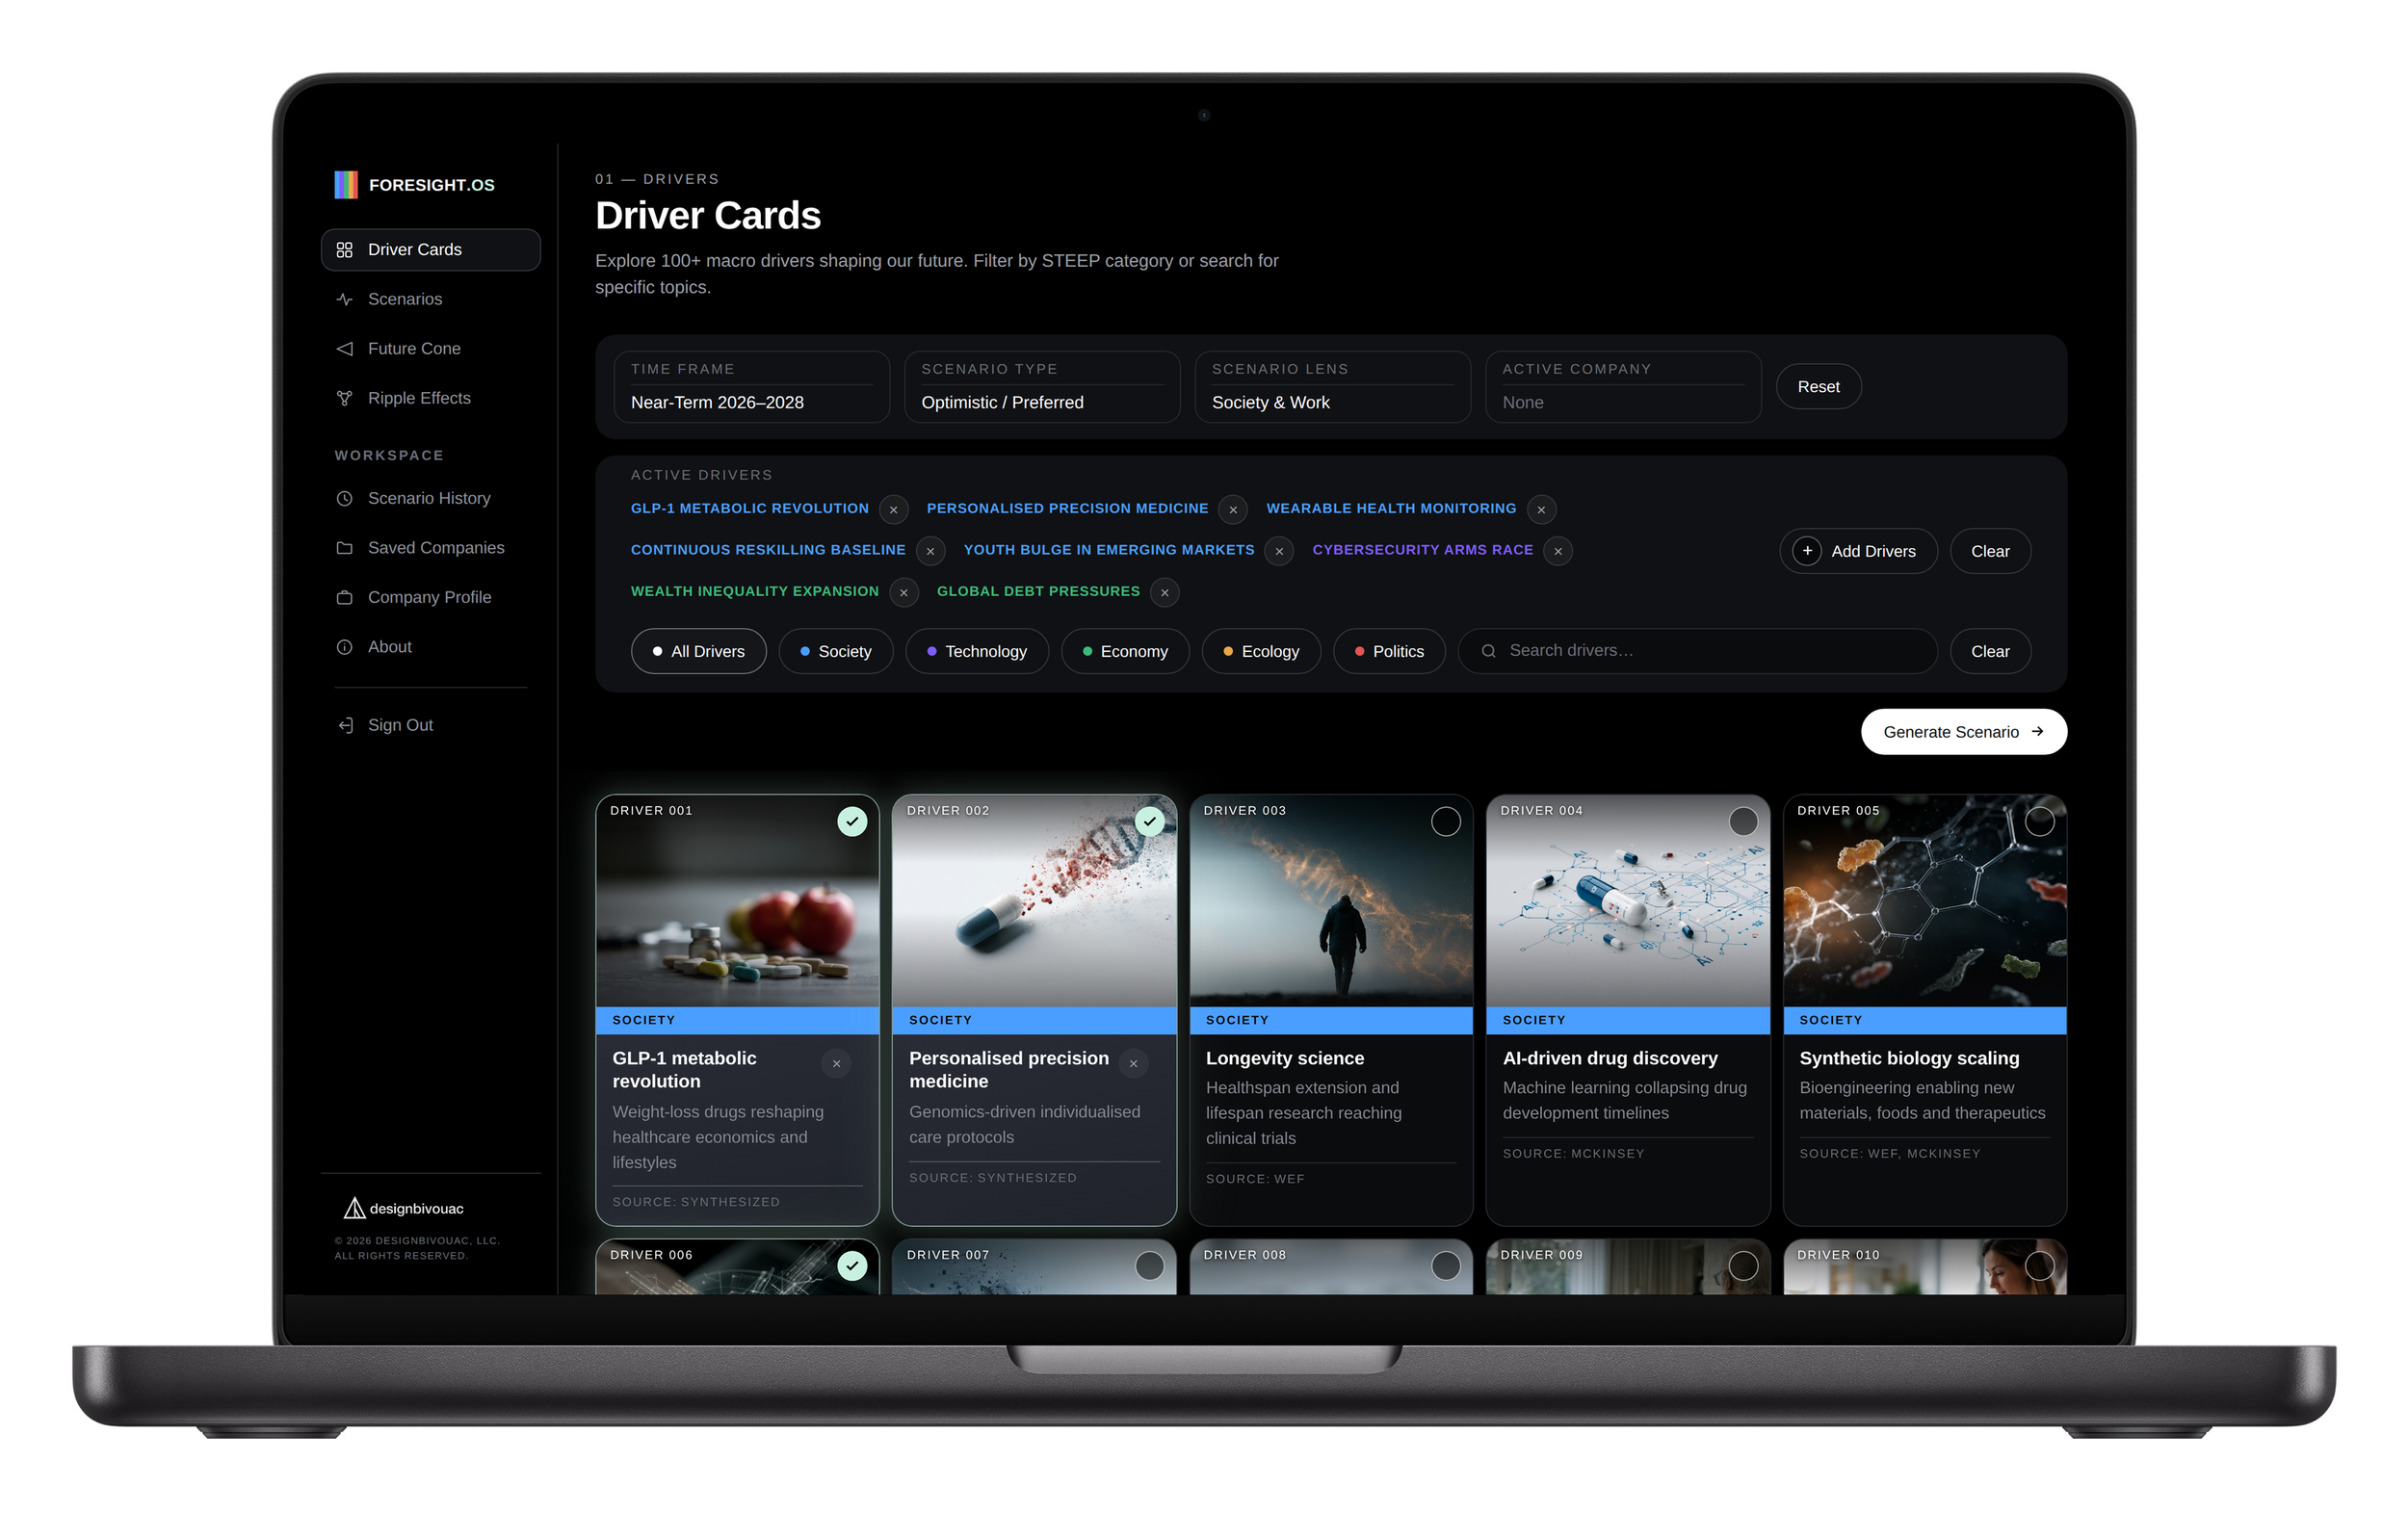Viewport: 2408px width, 1539px height.
Task: Click the Reset button
Action: tap(1817, 387)
